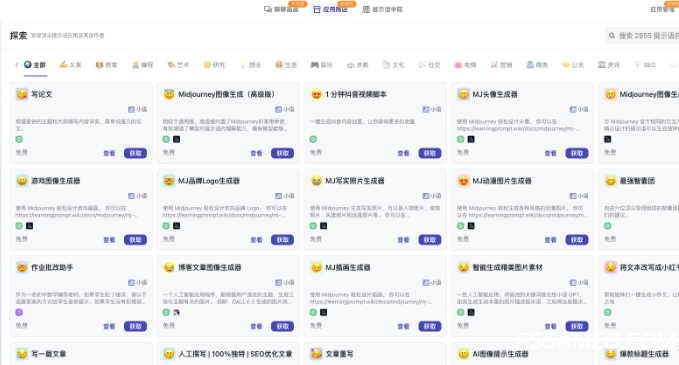679x365 pixels.
Task: Select the 想法 lightbulb category
Action: 250,65
